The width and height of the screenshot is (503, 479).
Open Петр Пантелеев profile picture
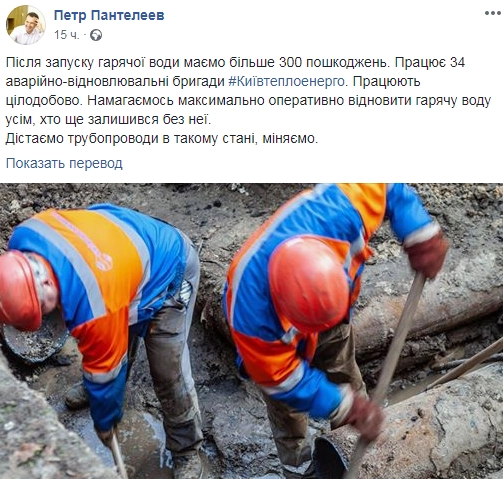click(26, 25)
